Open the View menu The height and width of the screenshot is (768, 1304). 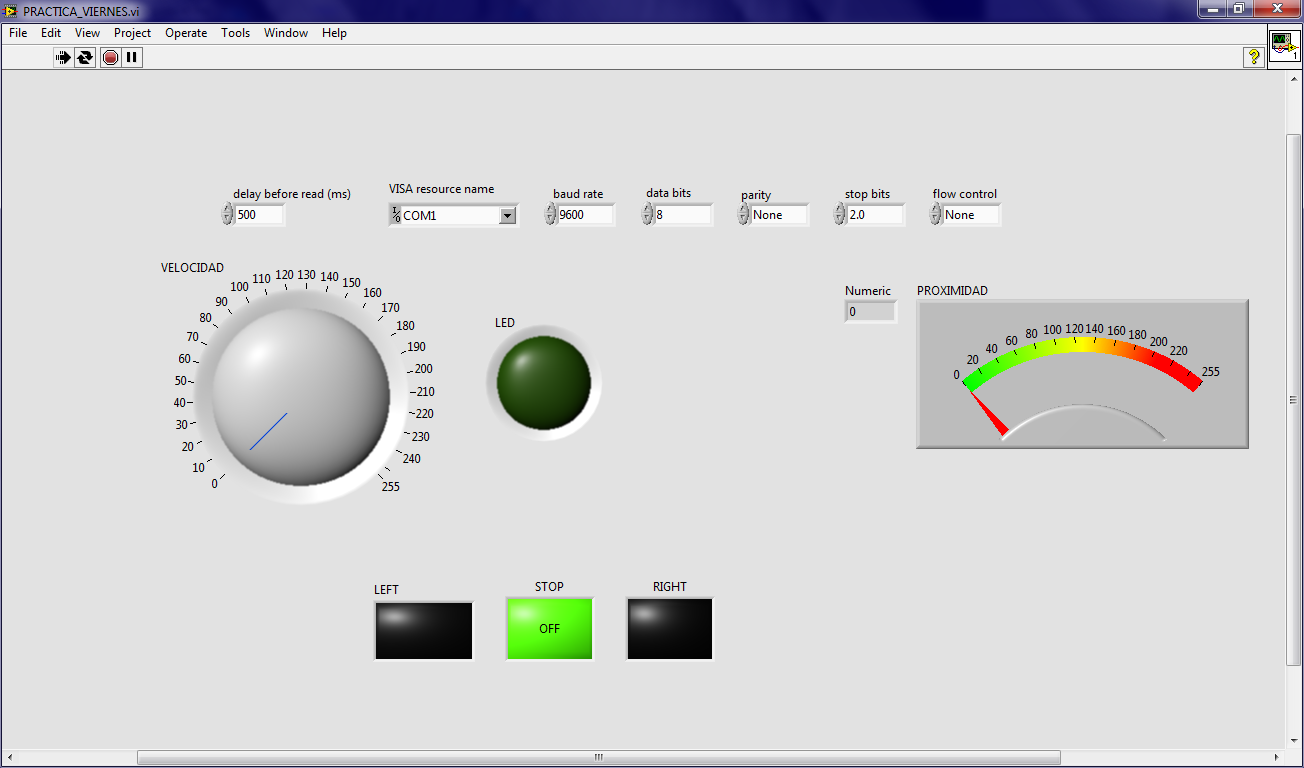[x=87, y=33]
